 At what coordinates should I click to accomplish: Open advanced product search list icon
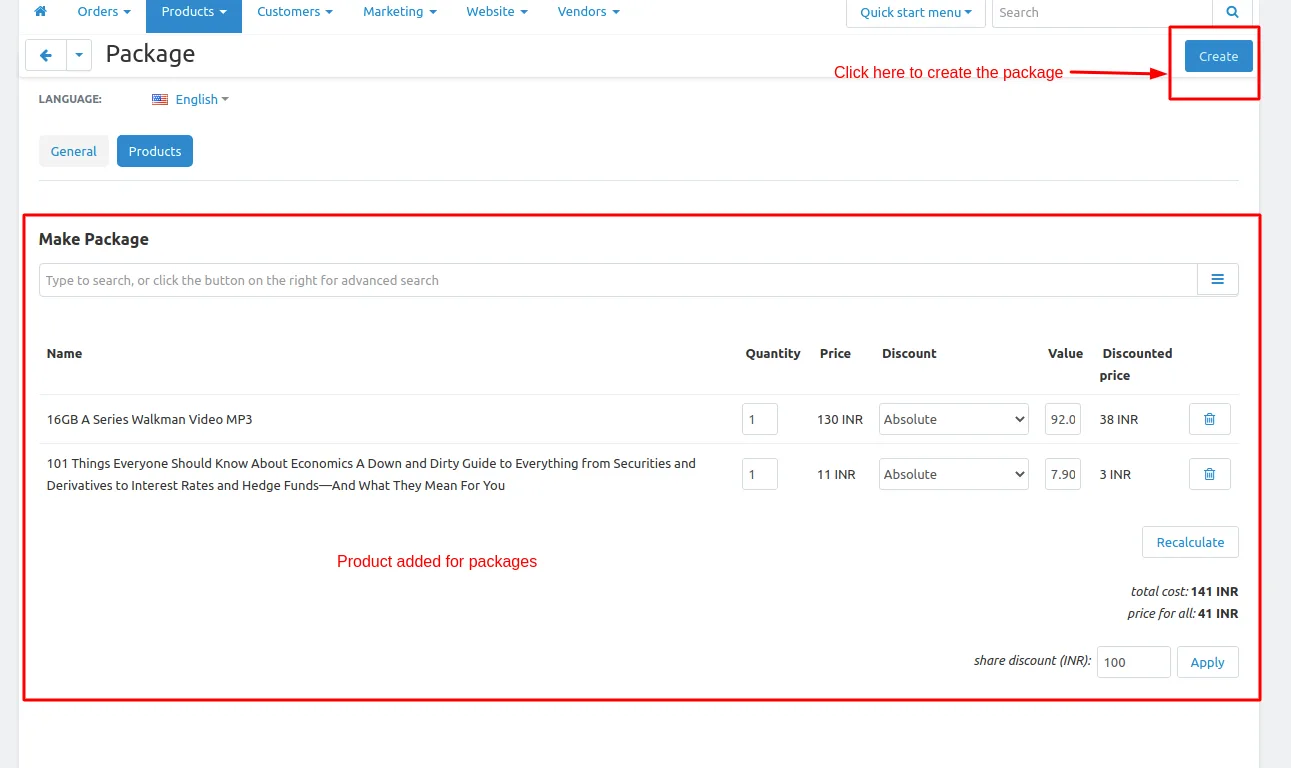[1217, 280]
